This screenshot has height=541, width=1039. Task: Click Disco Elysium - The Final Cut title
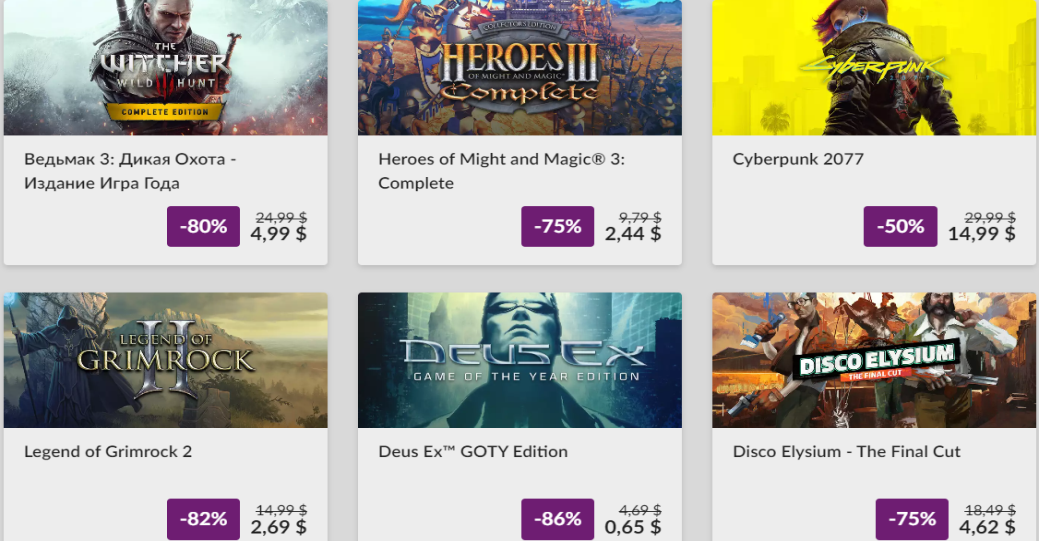point(846,451)
